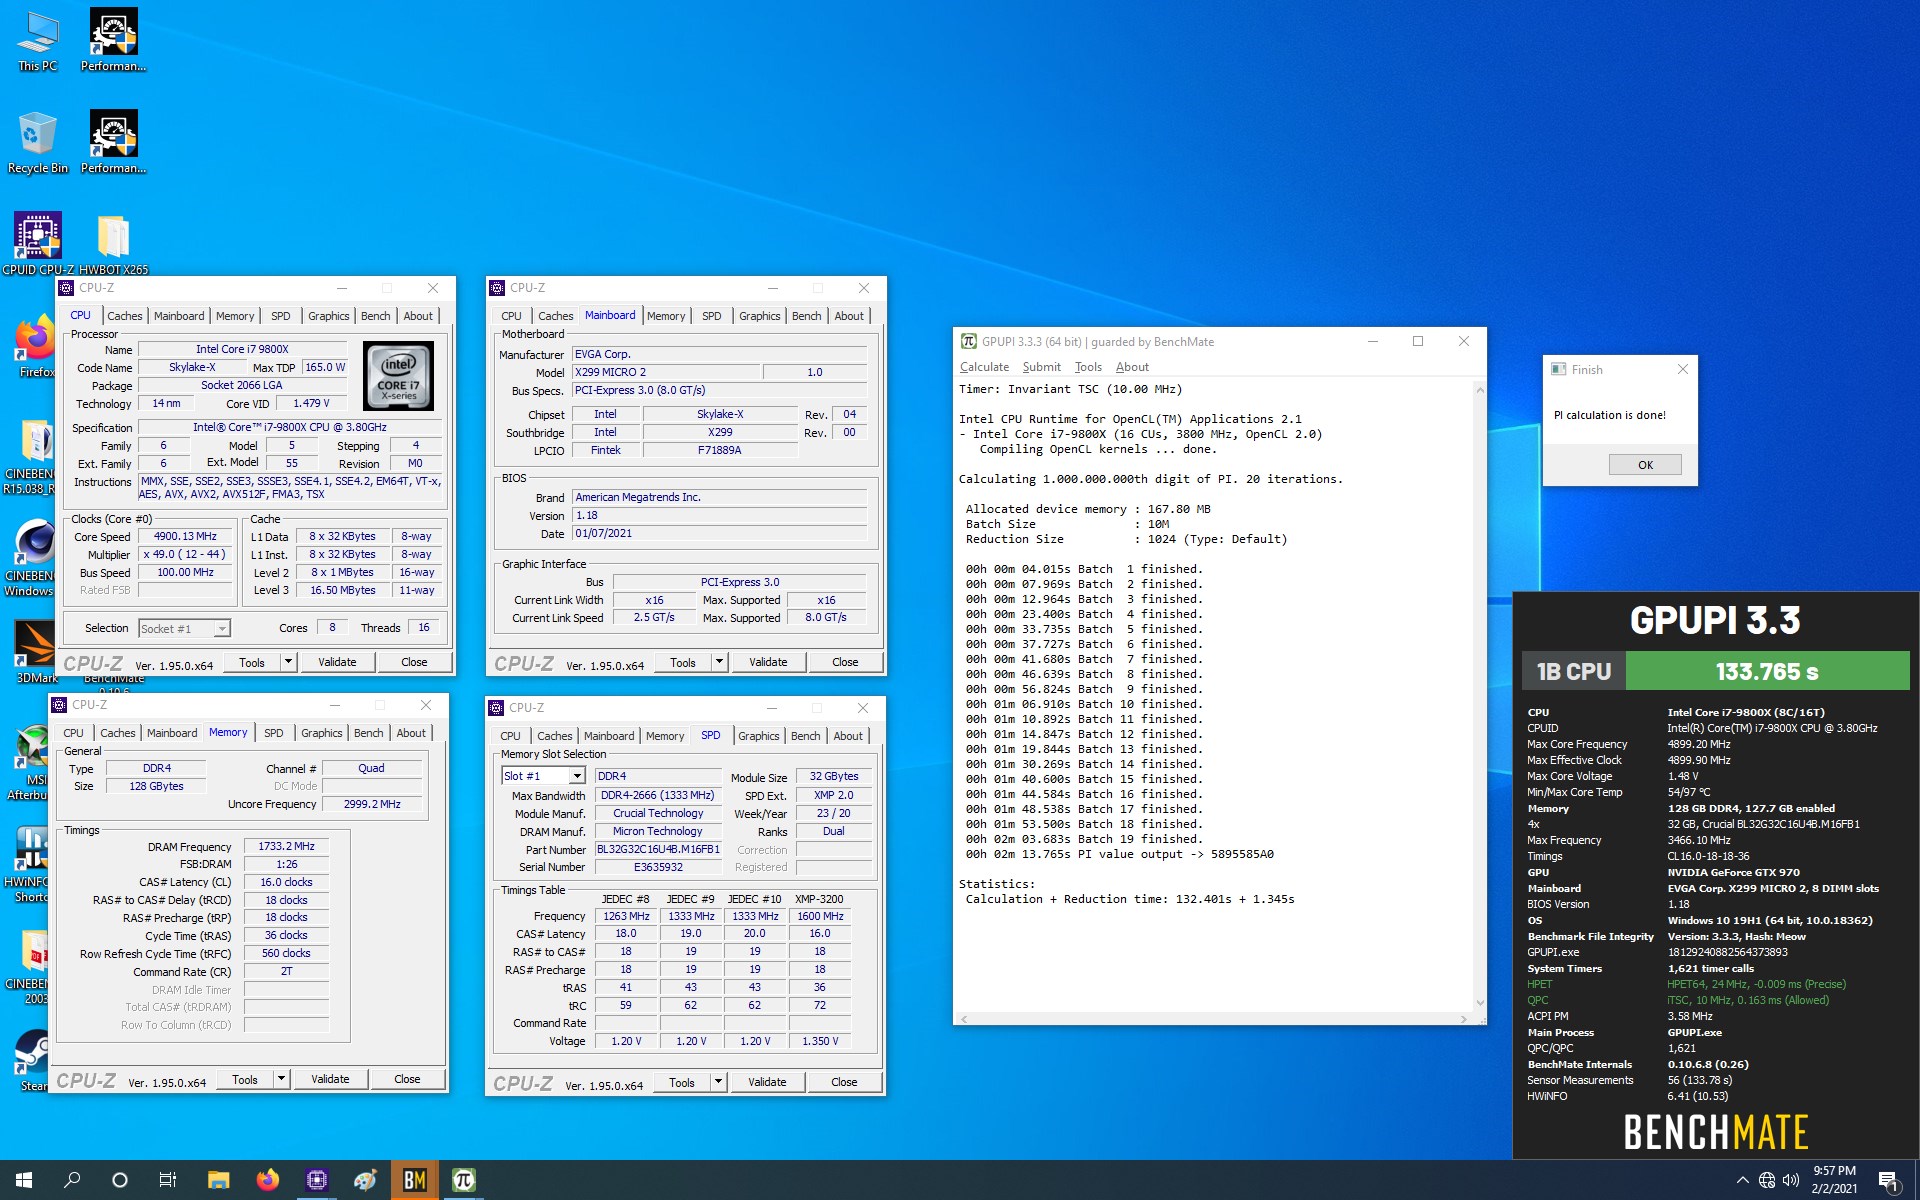
Task: Click GPUPI horizontal scrollbar left arrow
Action: pos(965,1019)
